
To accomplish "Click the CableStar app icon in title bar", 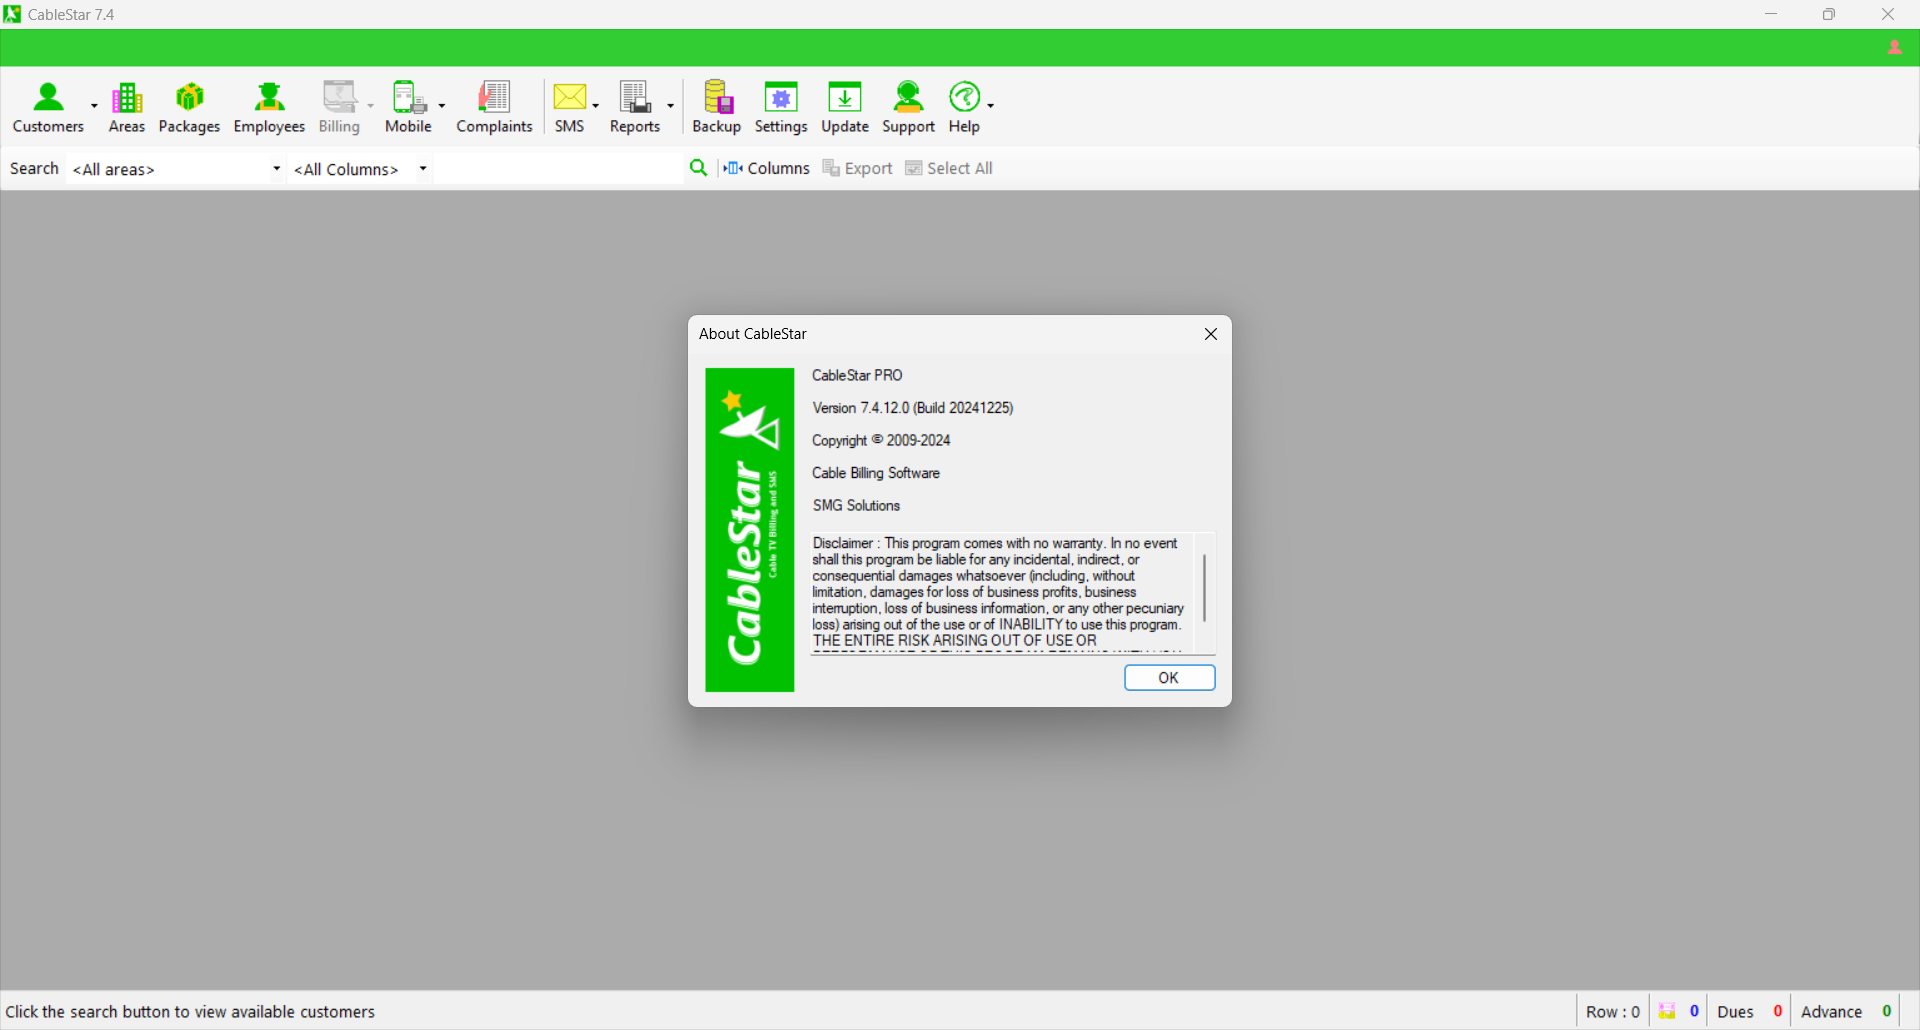I will pos(12,14).
